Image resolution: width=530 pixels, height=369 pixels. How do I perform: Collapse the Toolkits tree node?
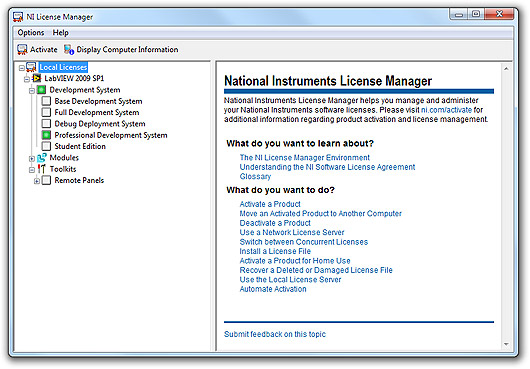pos(32,170)
